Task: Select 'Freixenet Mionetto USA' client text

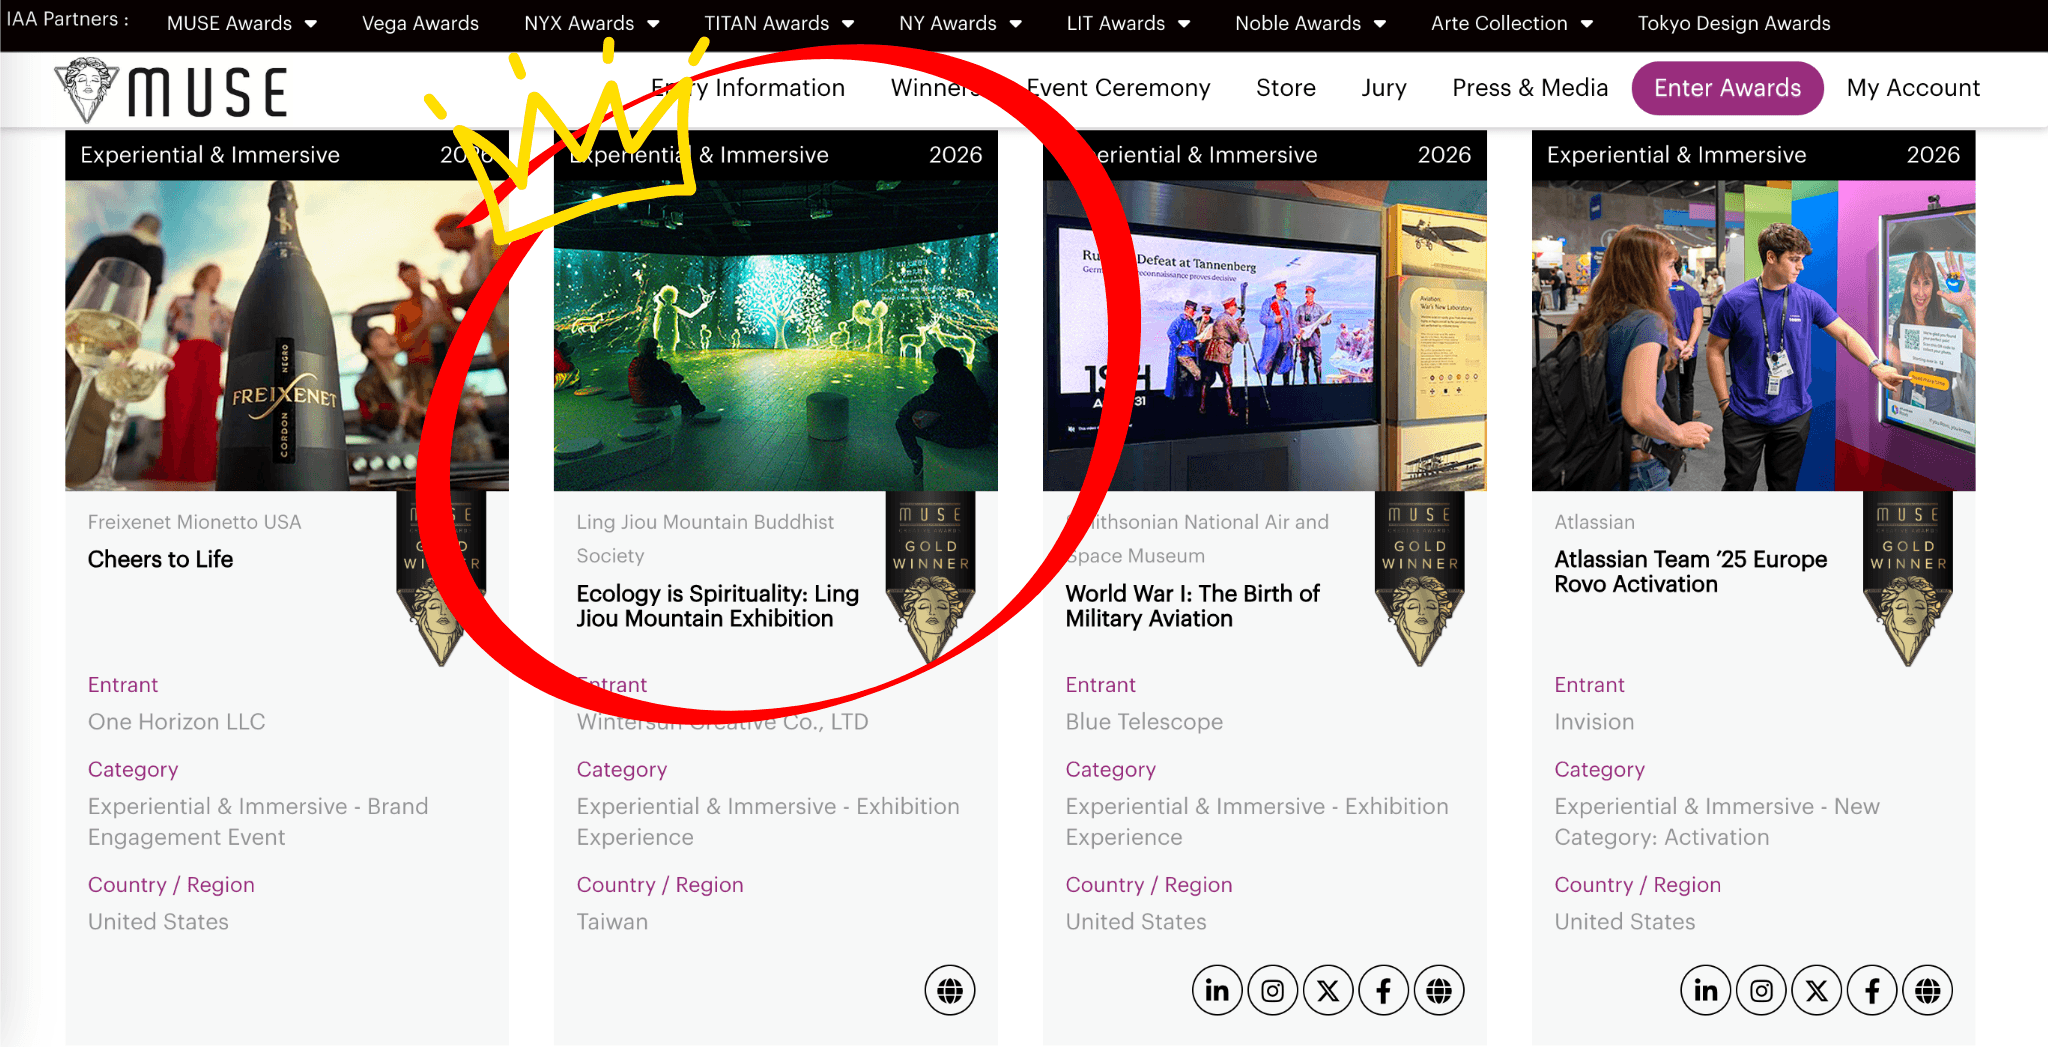Action: pyautogui.click(x=194, y=522)
